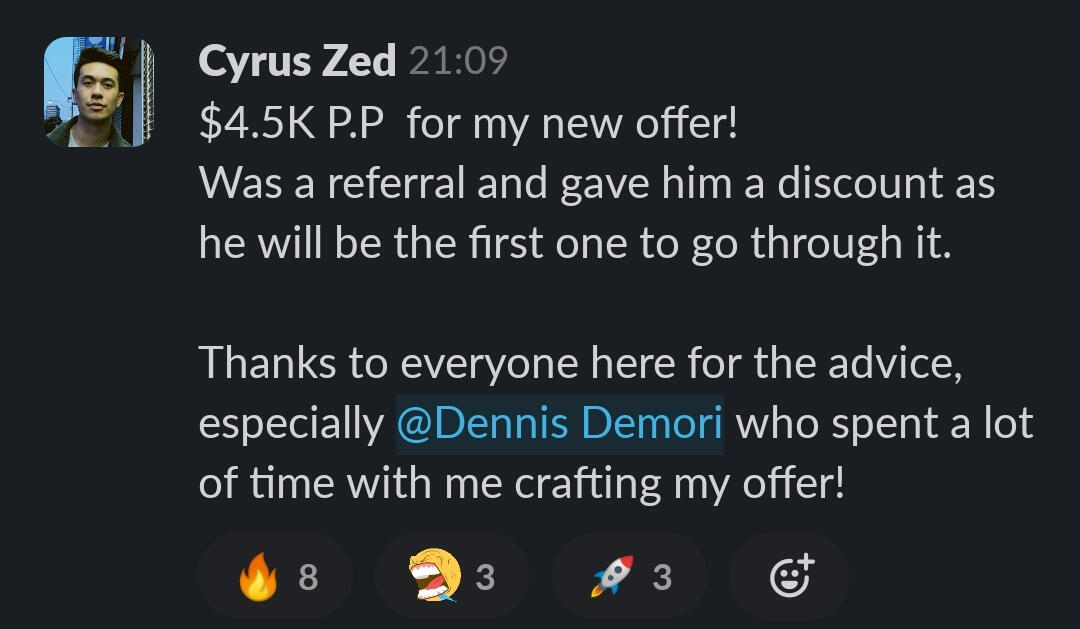Click the "Thanks to everyone here" line

pos(580,363)
